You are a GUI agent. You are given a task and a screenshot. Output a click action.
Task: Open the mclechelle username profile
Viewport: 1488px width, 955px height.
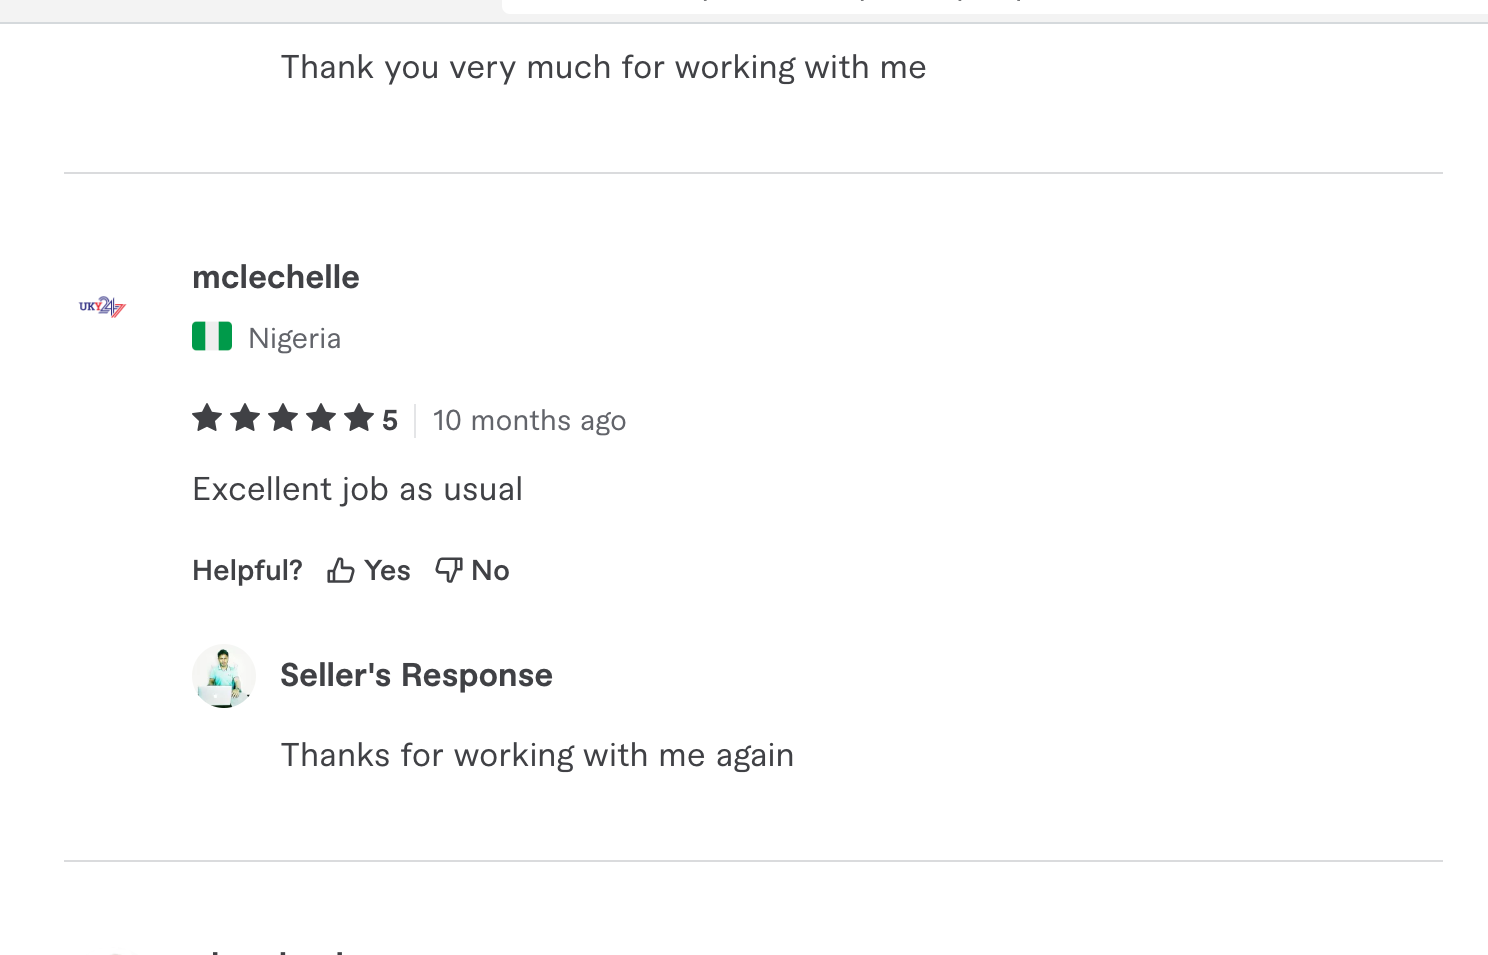(276, 277)
